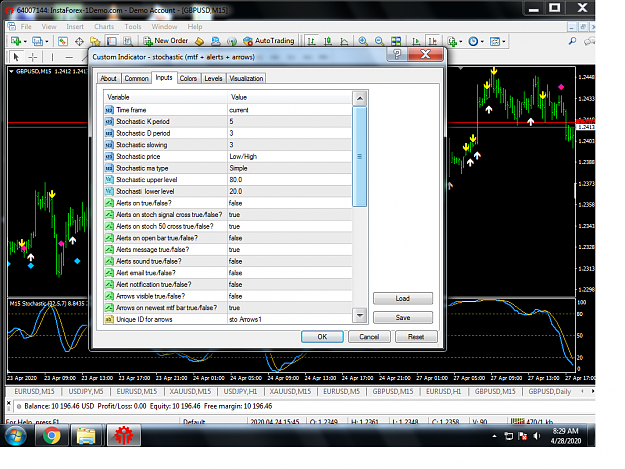Open the GBPUSD,Daily chart tab
Viewport: 625px width, 469px height.
coord(550,392)
